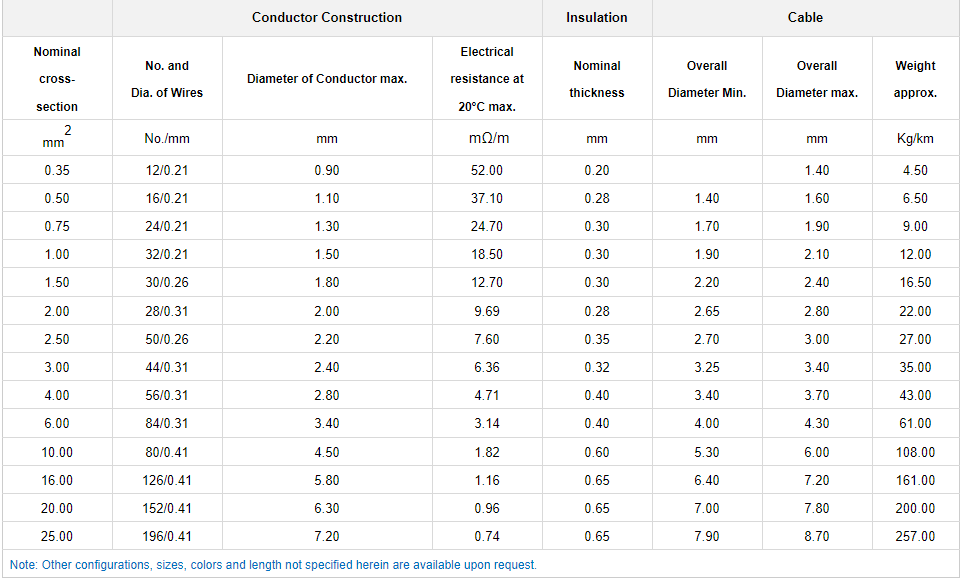Select the 9.69 resistance cell
962x581 pixels.
(487, 312)
